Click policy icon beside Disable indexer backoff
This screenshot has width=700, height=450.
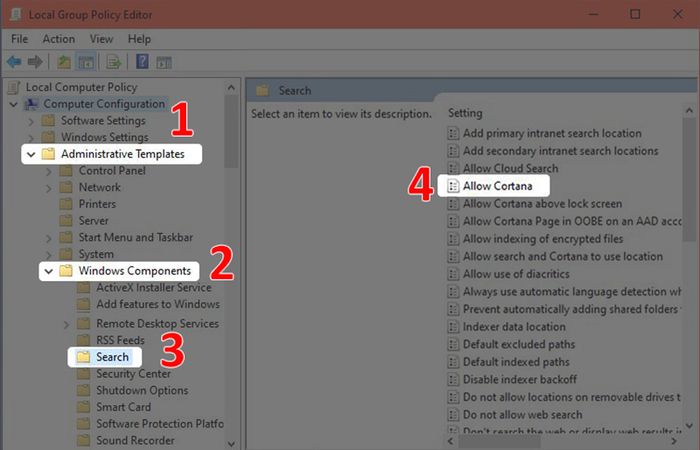(453, 379)
